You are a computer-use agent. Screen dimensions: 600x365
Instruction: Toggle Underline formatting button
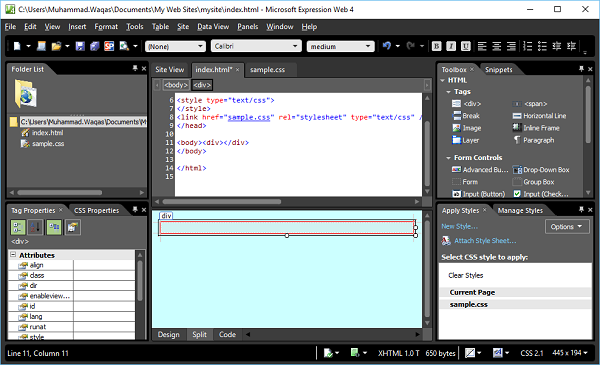(466, 46)
